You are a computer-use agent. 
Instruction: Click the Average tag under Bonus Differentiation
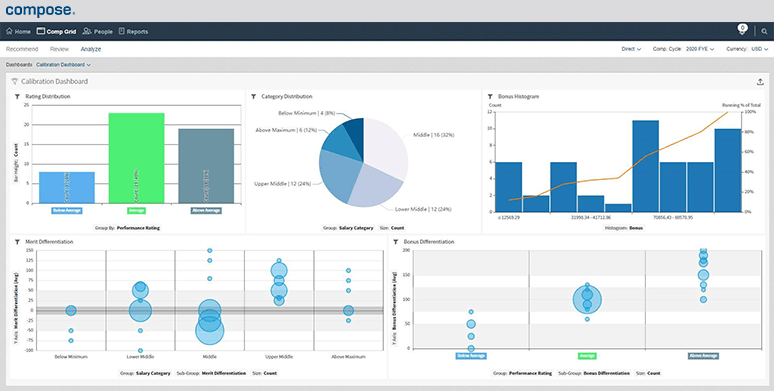pyautogui.click(x=587, y=356)
